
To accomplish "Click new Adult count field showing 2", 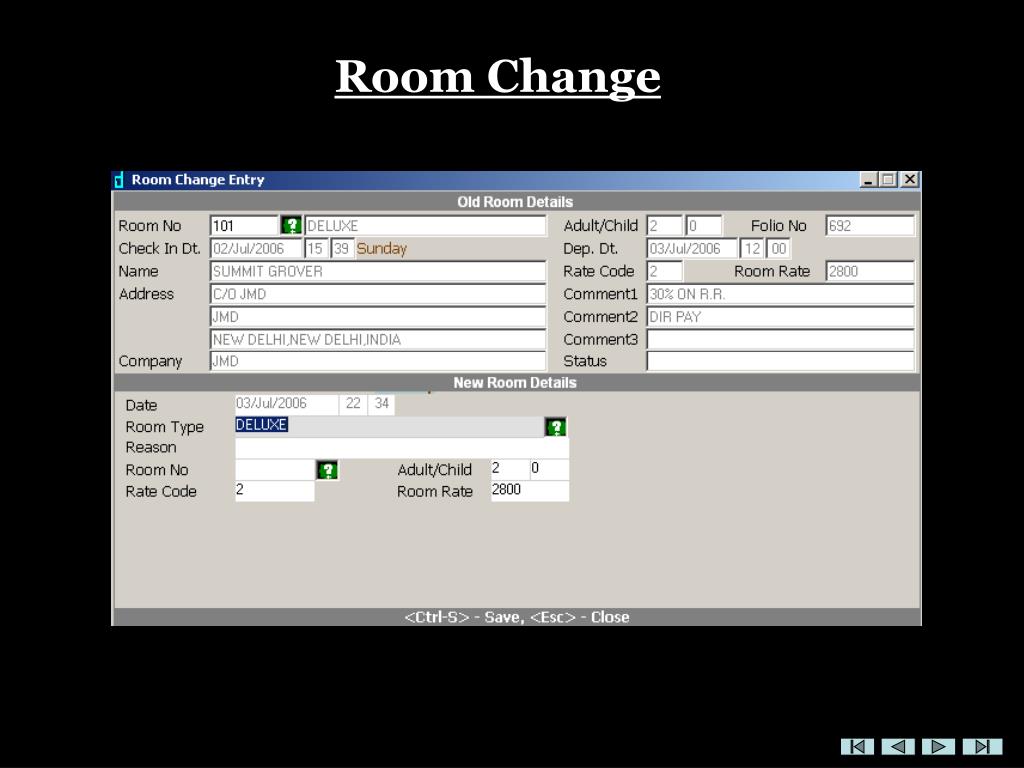I will pyautogui.click(x=509, y=469).
